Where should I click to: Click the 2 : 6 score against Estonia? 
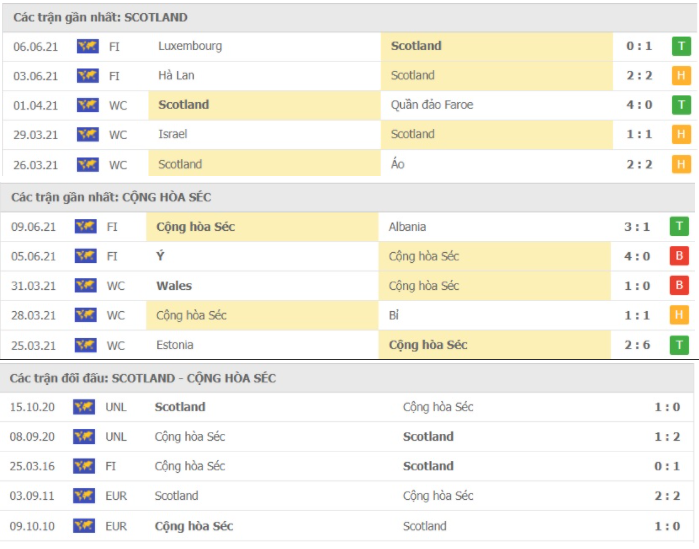(x=637, y=345)
